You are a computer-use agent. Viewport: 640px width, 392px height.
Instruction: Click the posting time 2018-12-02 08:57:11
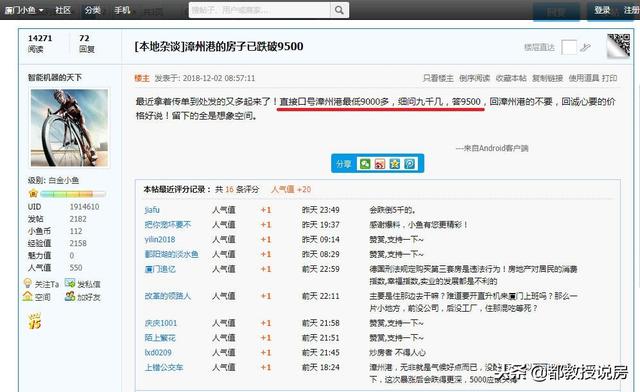click(219, 78)
